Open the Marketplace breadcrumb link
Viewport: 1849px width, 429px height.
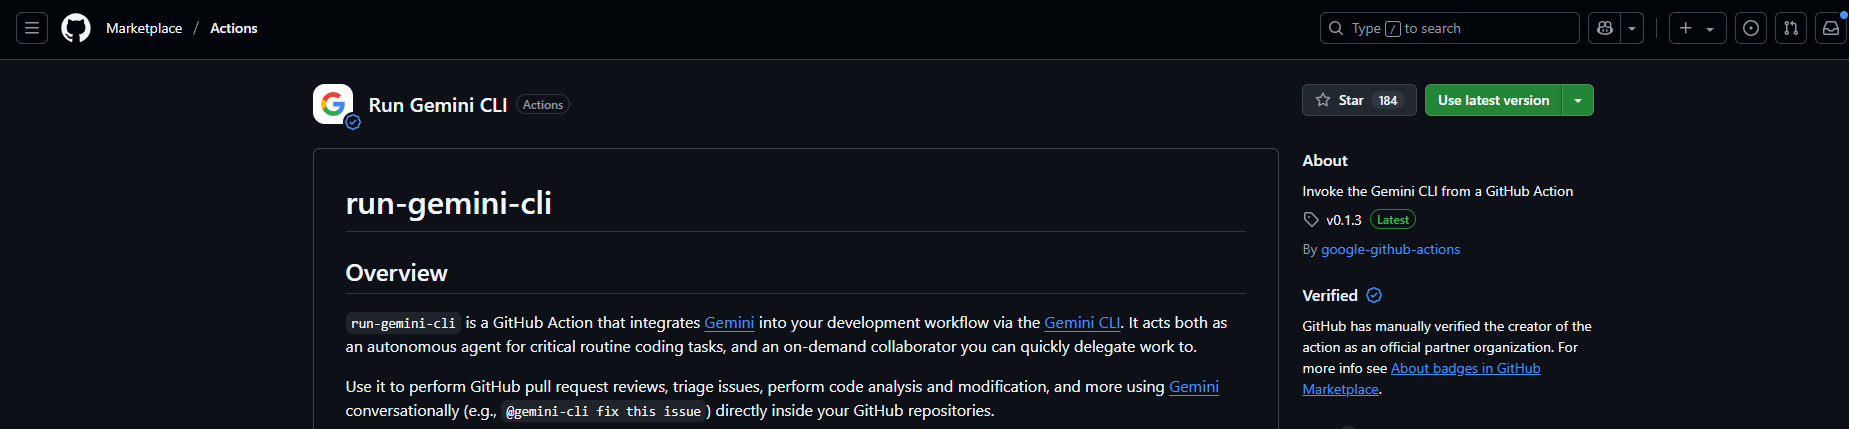pyautogui.click(x=144, y=28)
